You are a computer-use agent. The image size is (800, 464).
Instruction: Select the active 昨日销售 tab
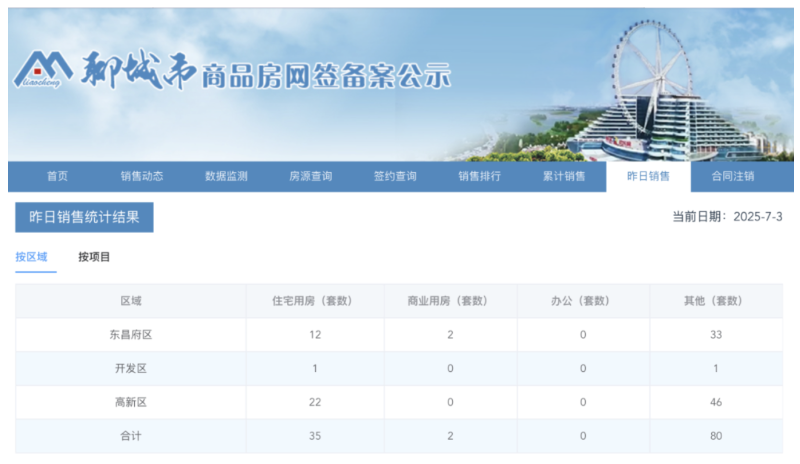pos(648,177)
